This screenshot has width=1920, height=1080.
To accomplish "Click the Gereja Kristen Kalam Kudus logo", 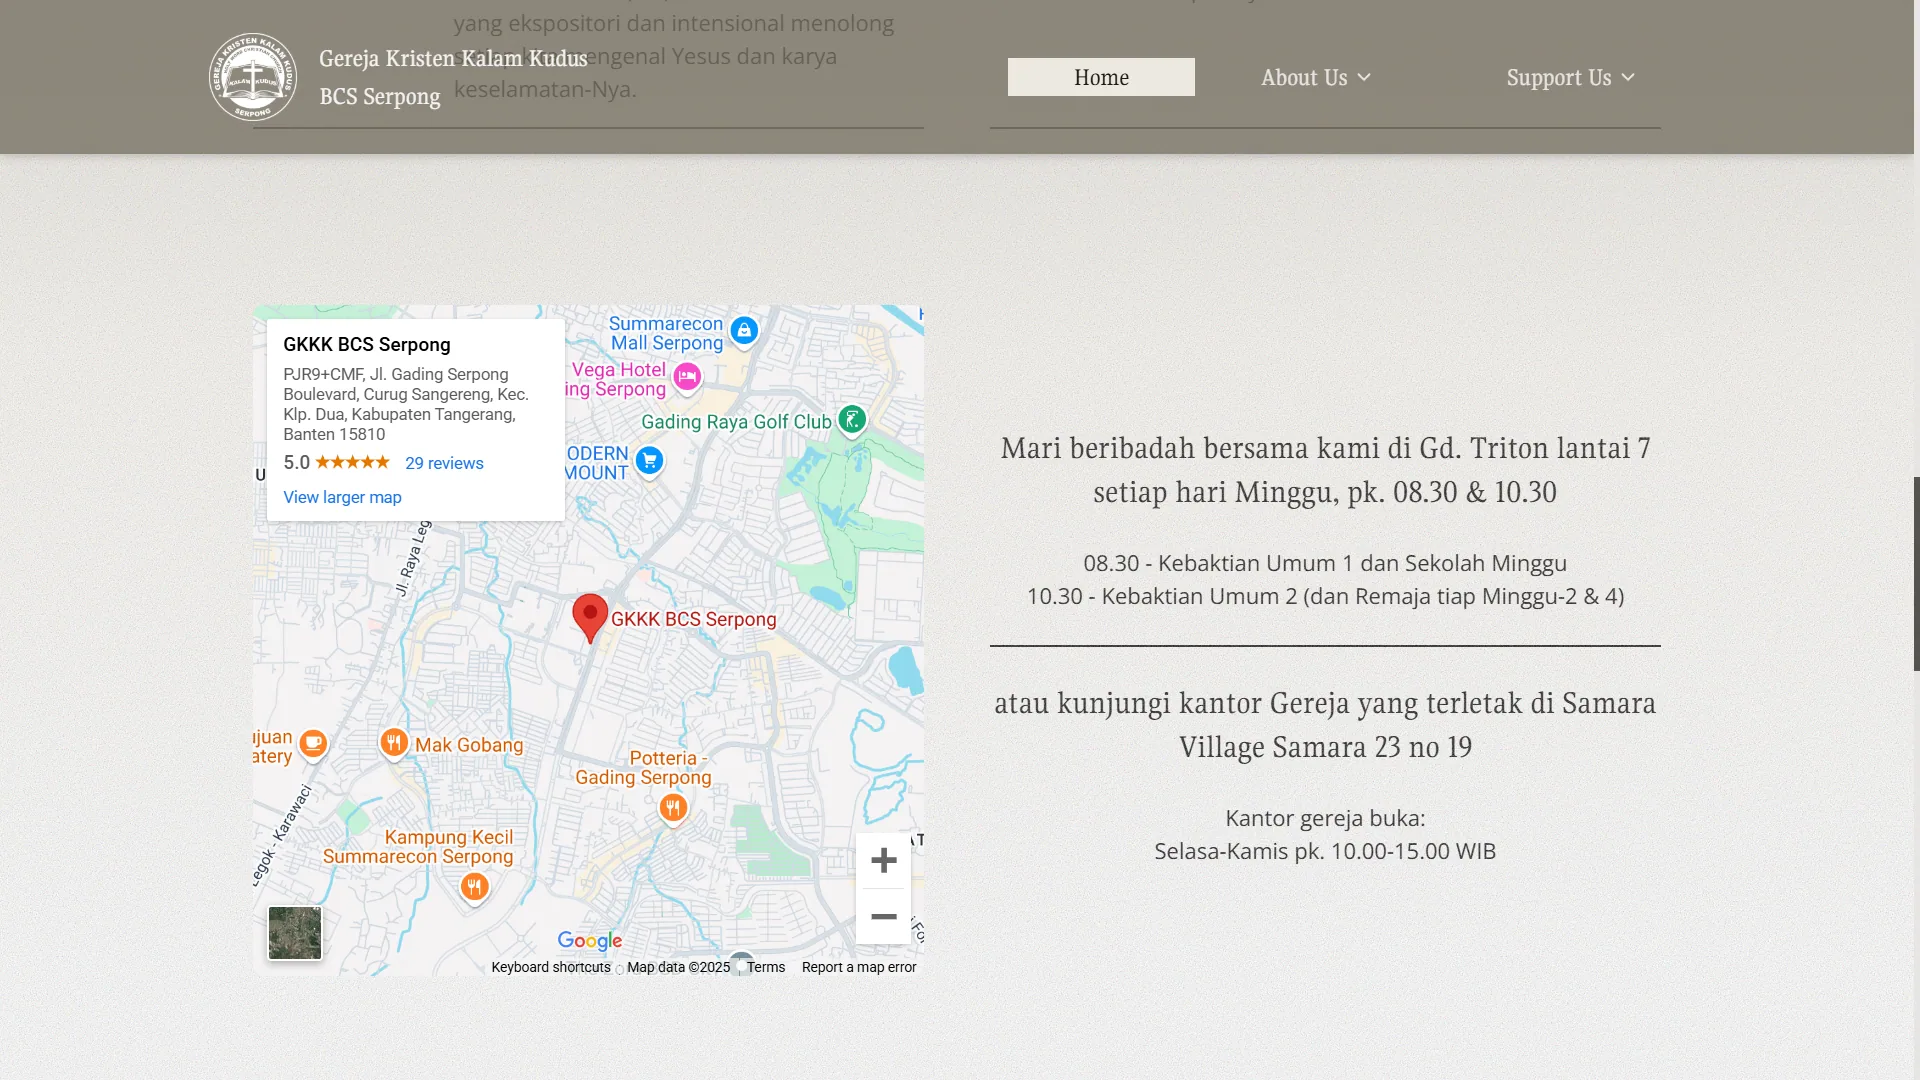I will point(252,77).
